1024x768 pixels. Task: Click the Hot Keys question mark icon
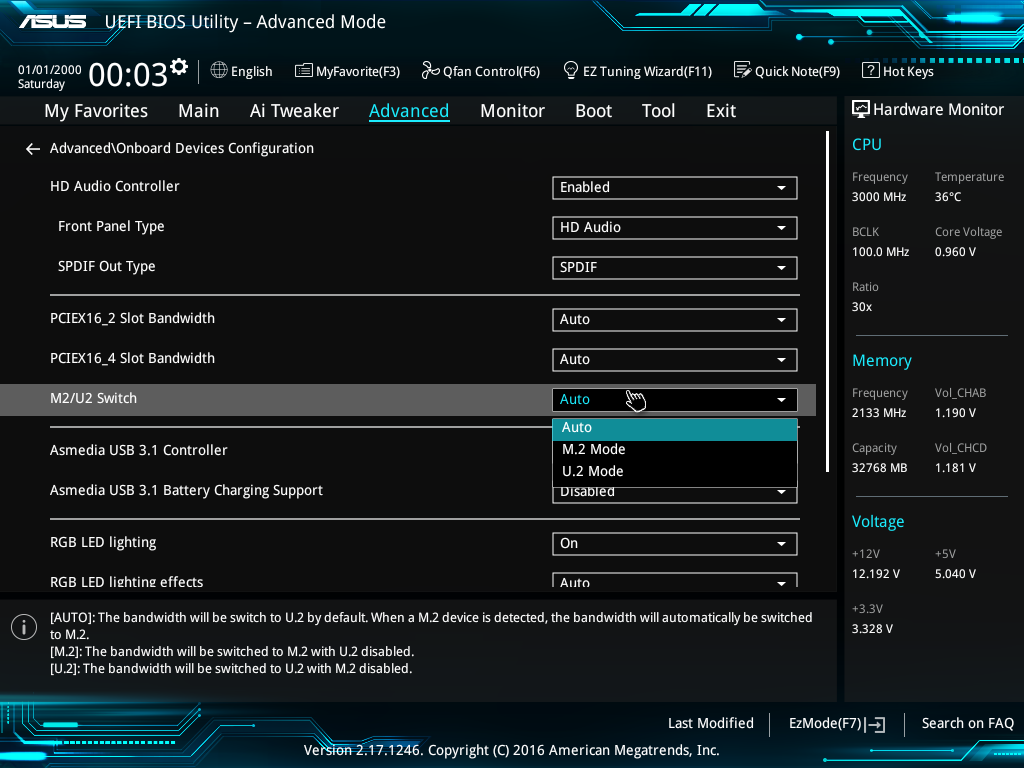pos(871,70)
